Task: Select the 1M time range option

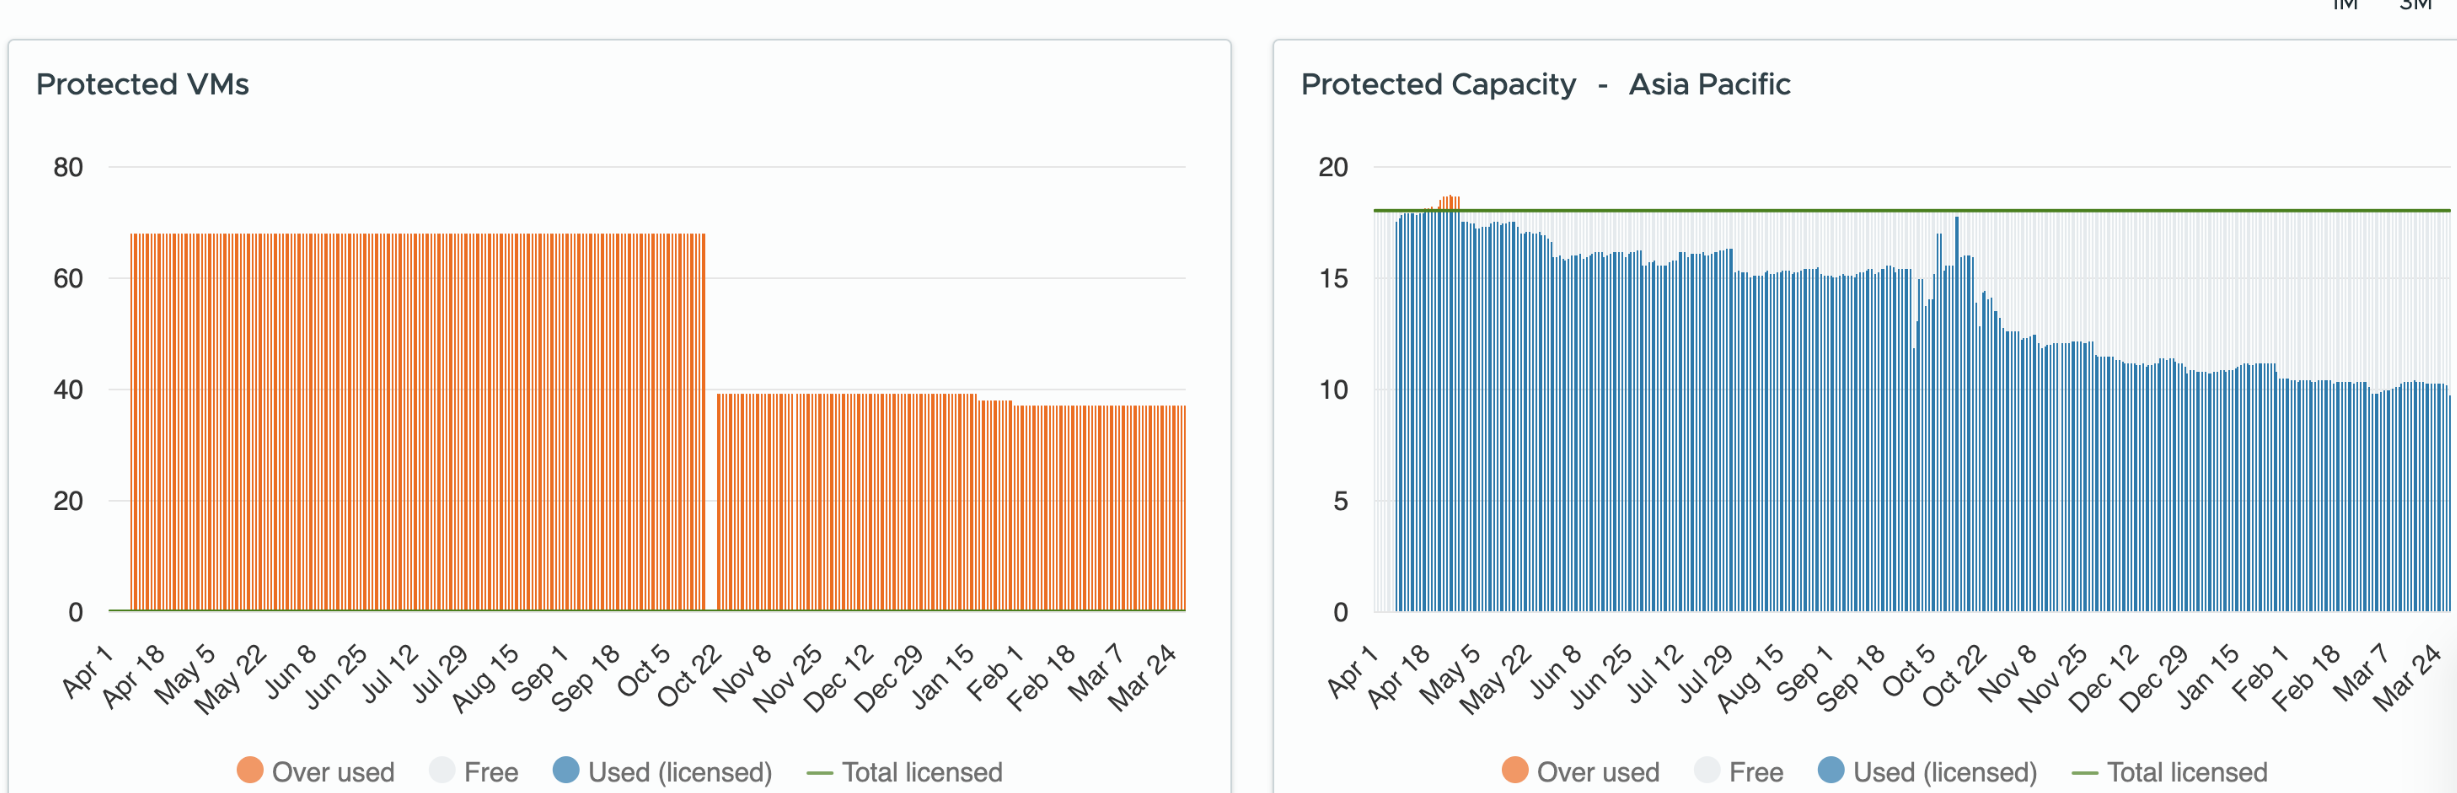Action: [x=2345, y=4]
